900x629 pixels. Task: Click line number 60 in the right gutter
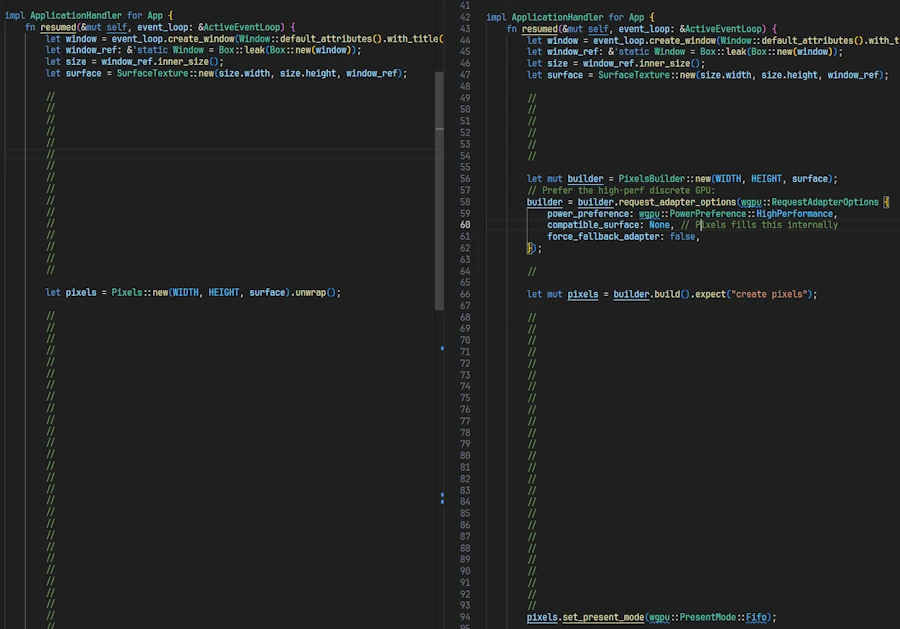pos(465,225)
